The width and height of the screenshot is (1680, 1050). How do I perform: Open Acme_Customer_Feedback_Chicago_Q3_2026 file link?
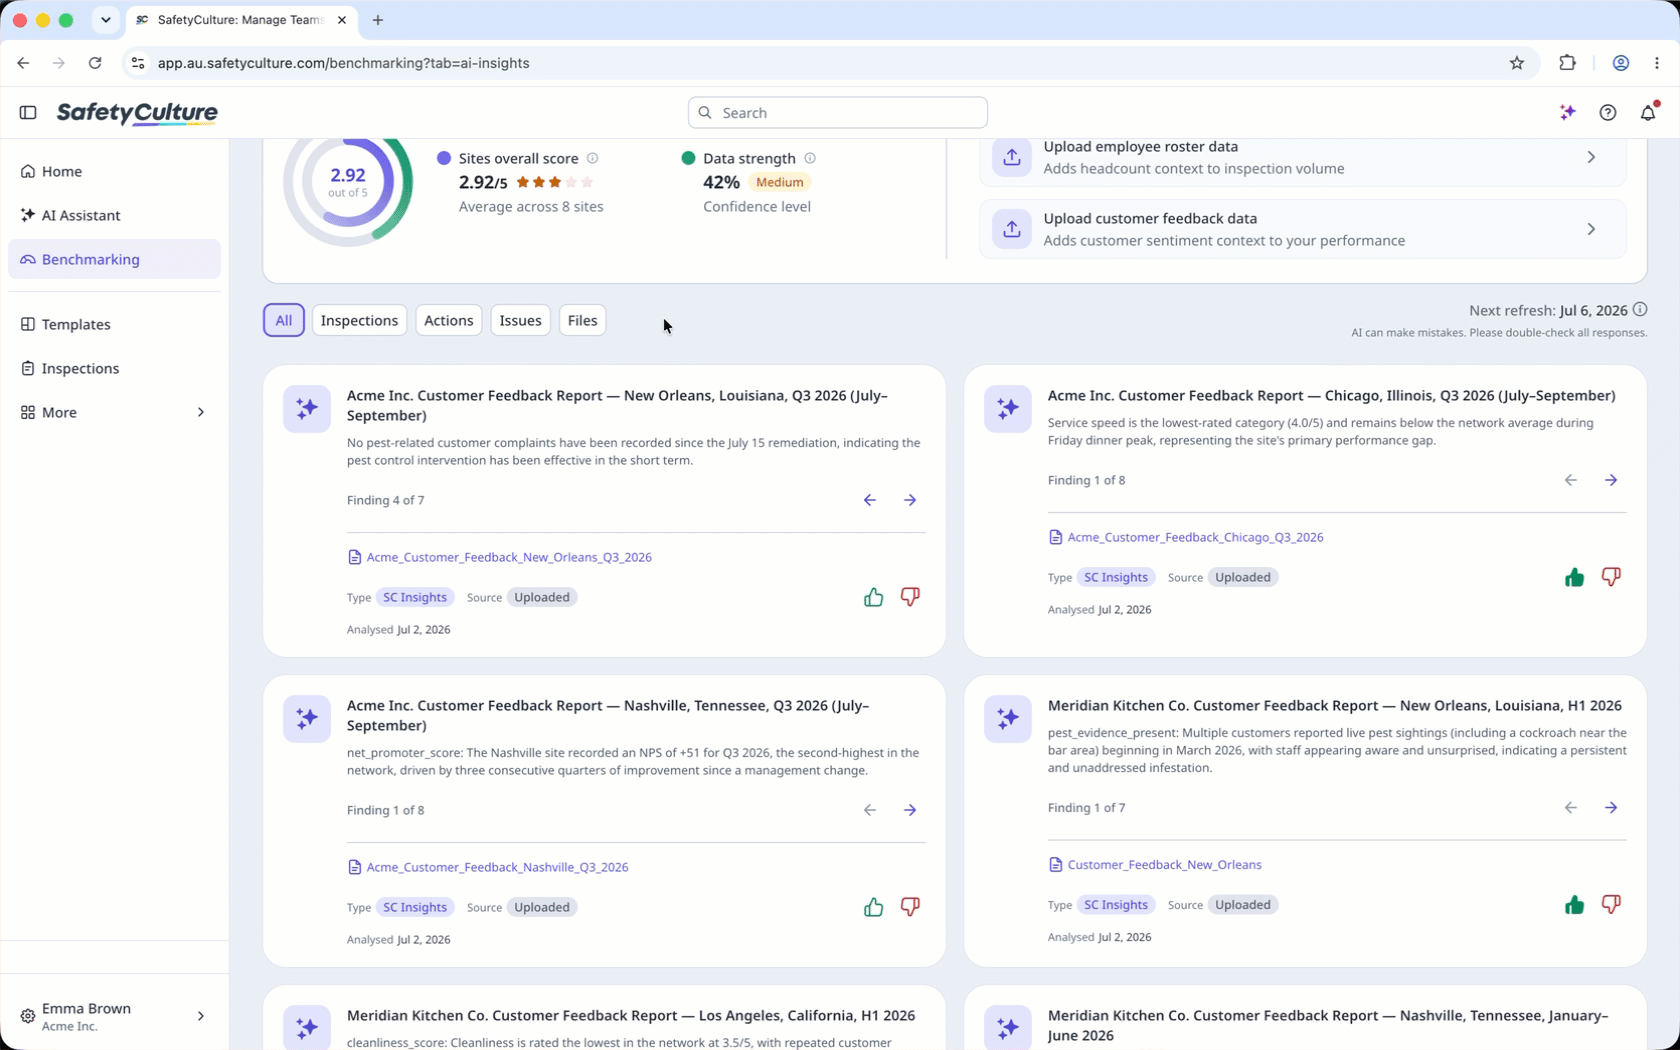[1195, 537]
